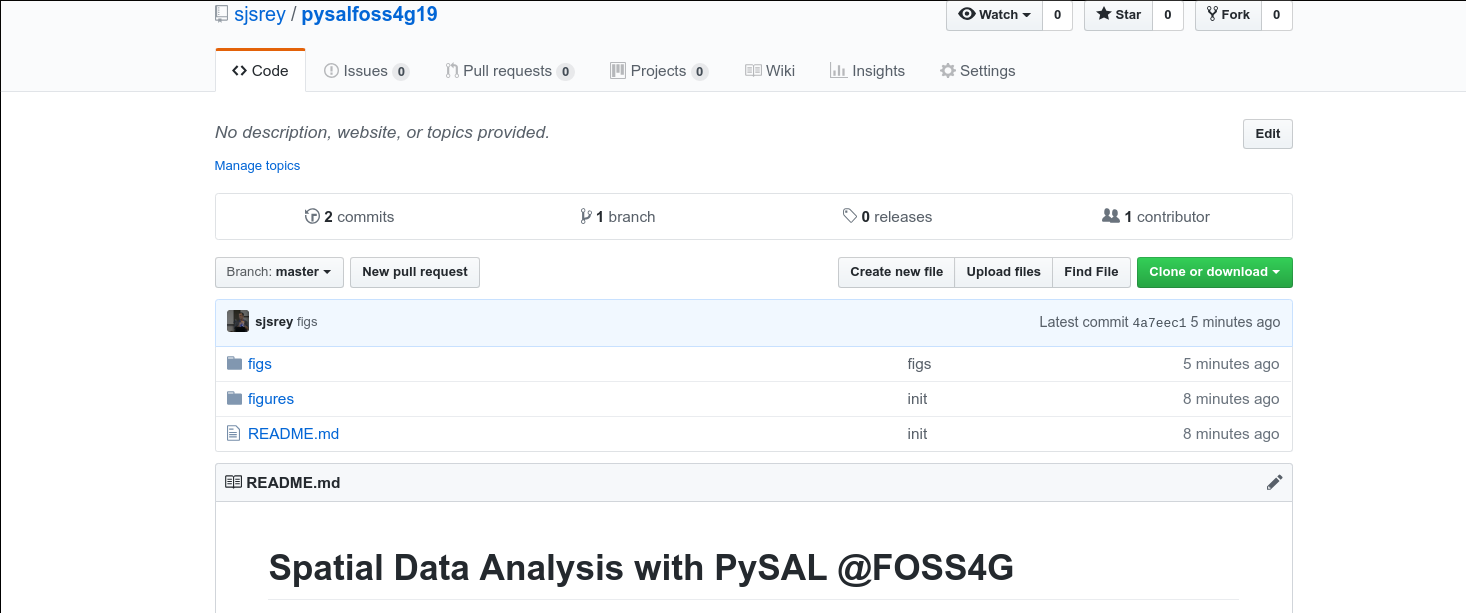Click the "5 minutes ago" timestamp in figs row

pos(1231,364)
